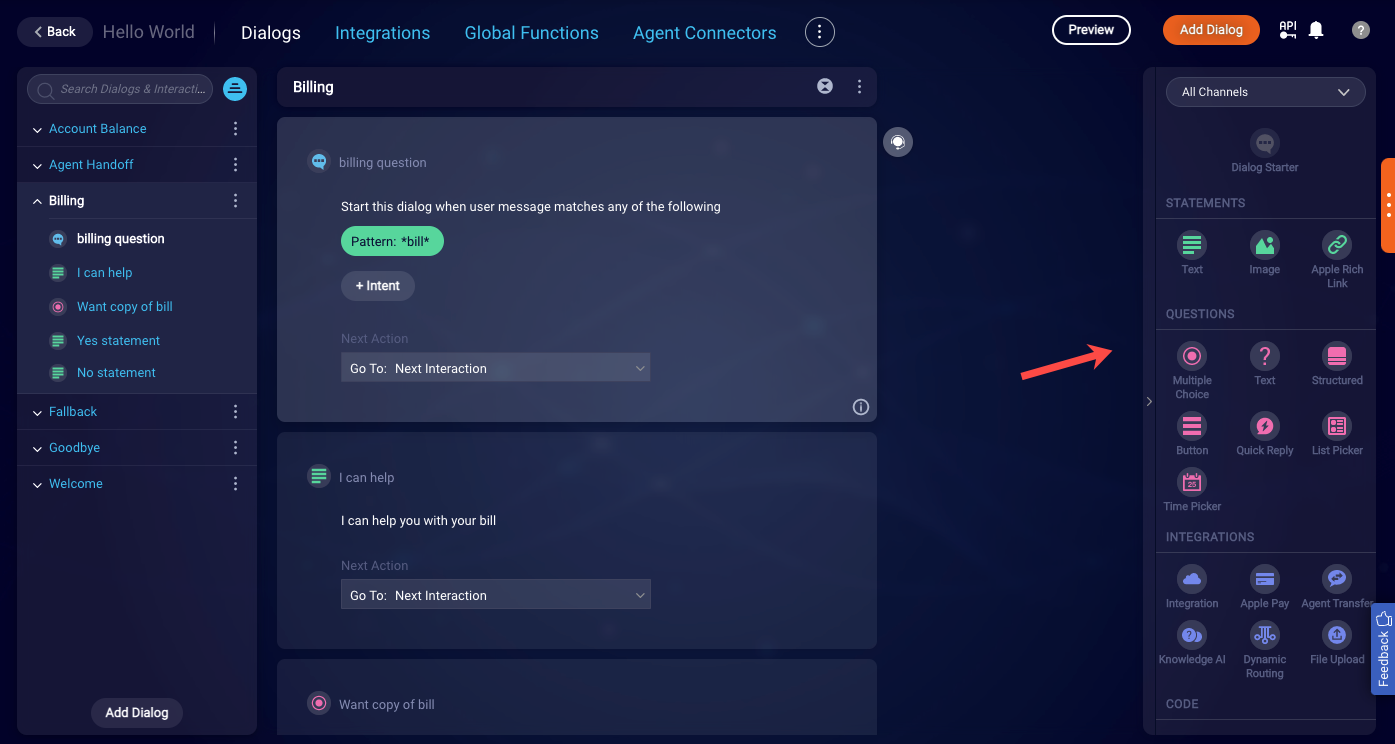Switch to the Agent Connectors tab
1395x744 pixels.
(705, 33)
